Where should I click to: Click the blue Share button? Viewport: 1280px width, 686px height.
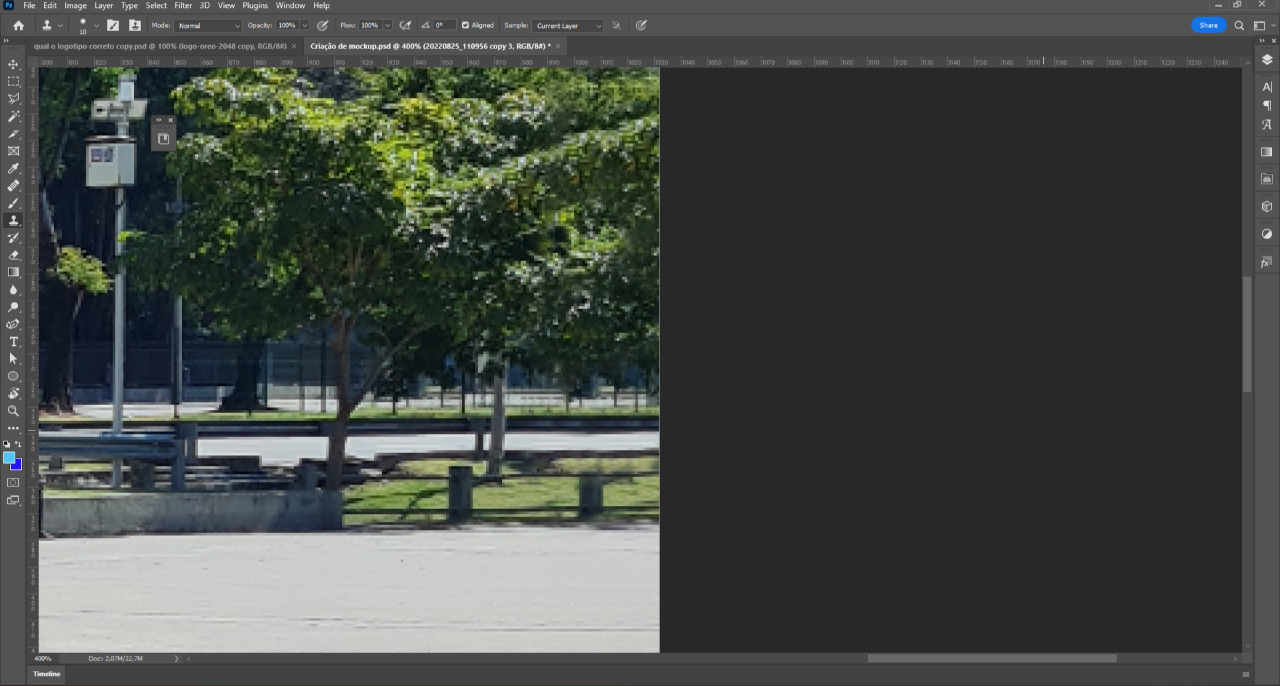point(1208,25)
